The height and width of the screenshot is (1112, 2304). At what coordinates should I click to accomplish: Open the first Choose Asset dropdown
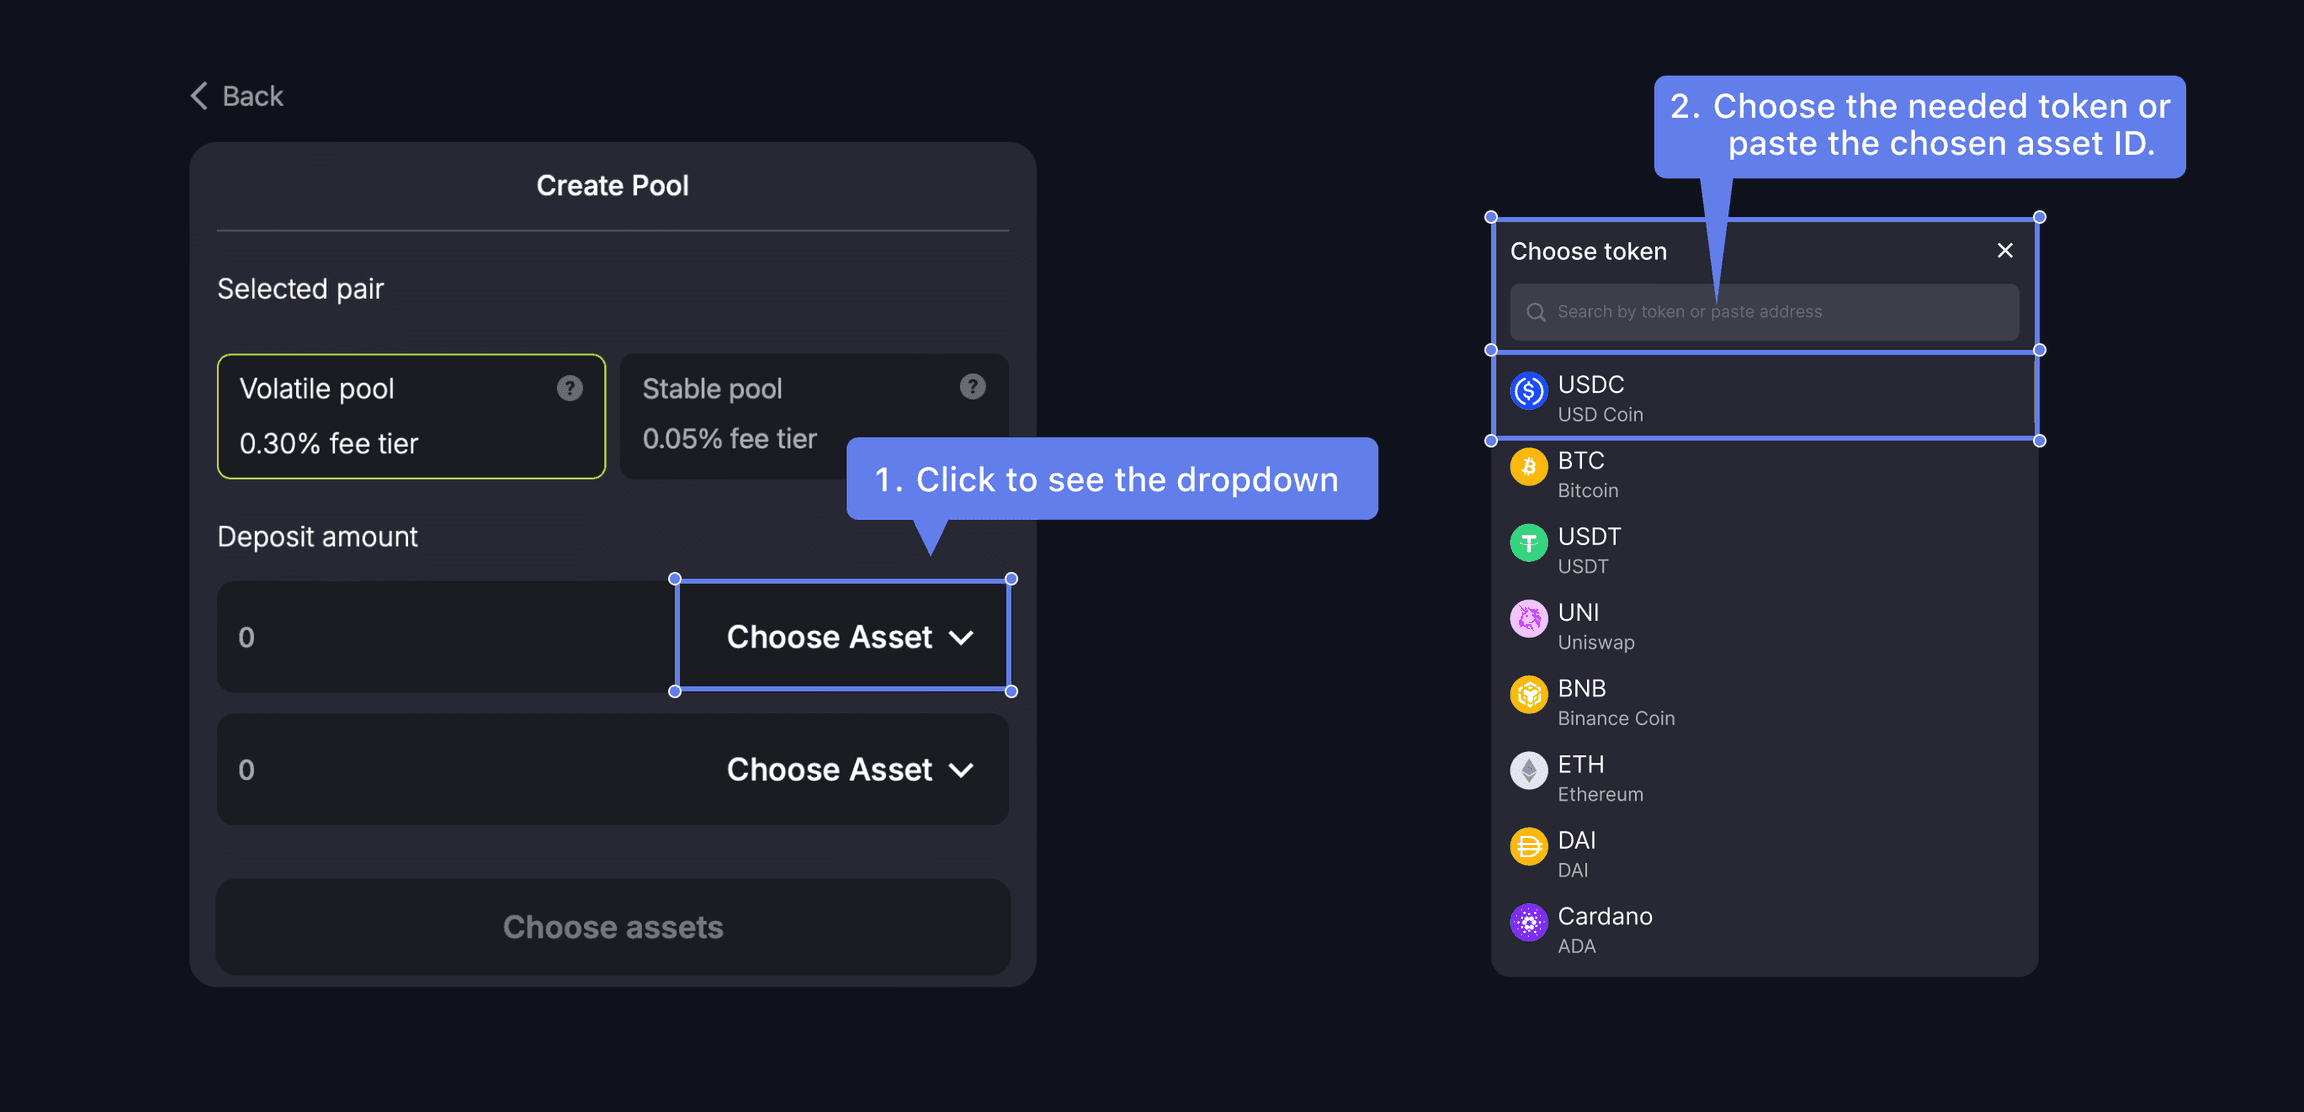pos(843,637)
